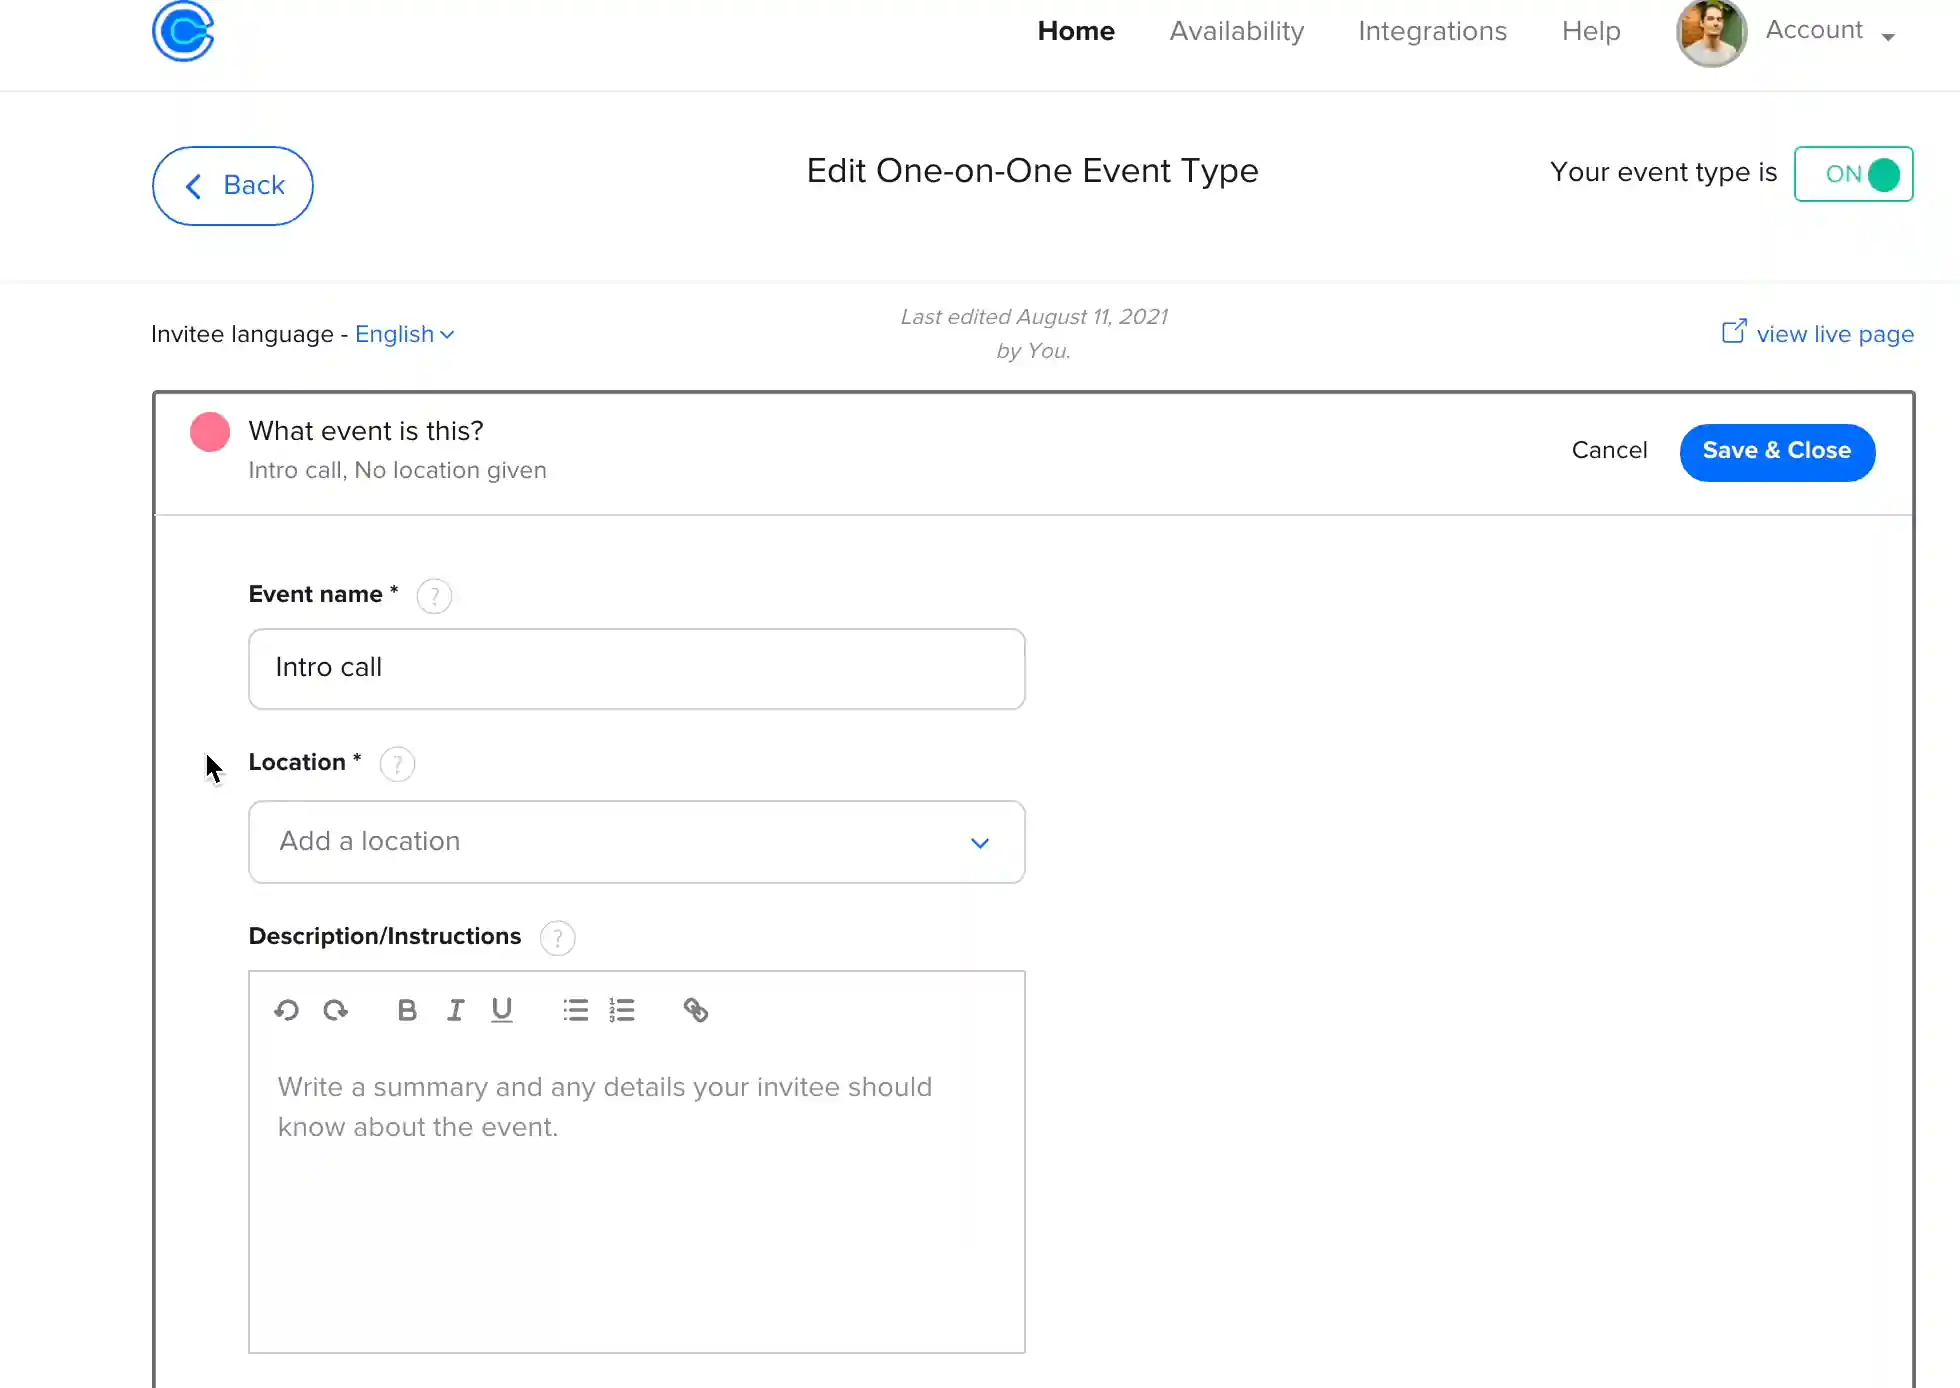This screenshot has height=1388, width=1960.
Task: Insert a bulleted list in description
Action: [575, 1010]
